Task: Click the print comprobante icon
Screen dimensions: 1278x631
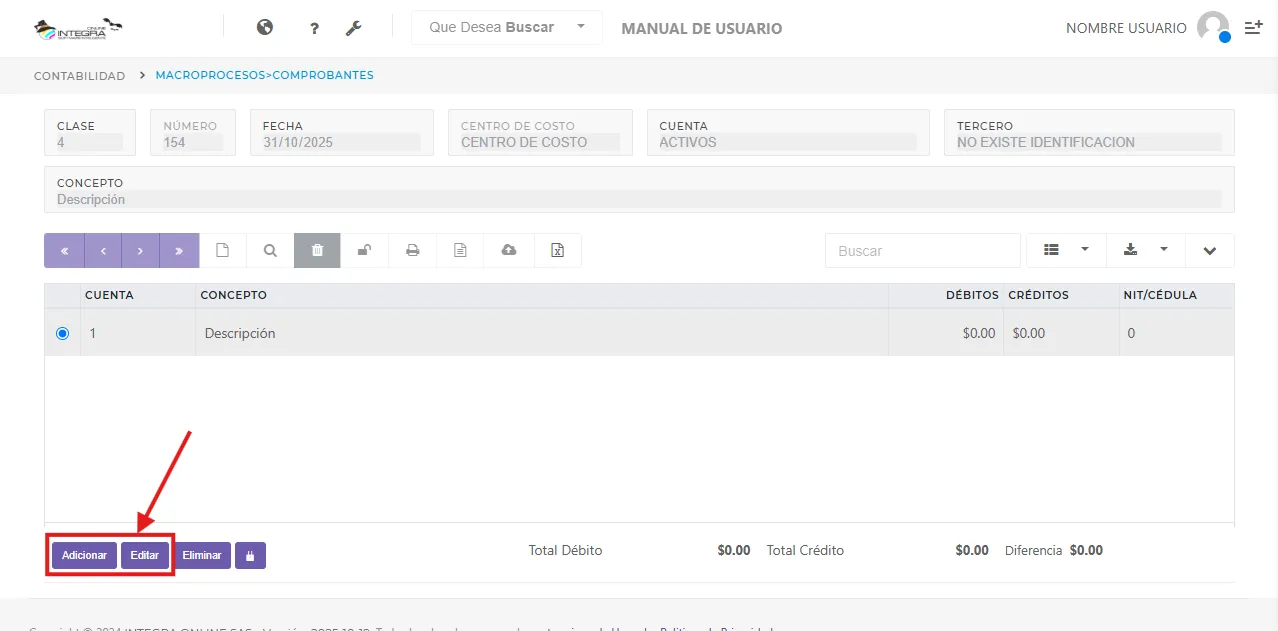Action: (x=412, y=250)
